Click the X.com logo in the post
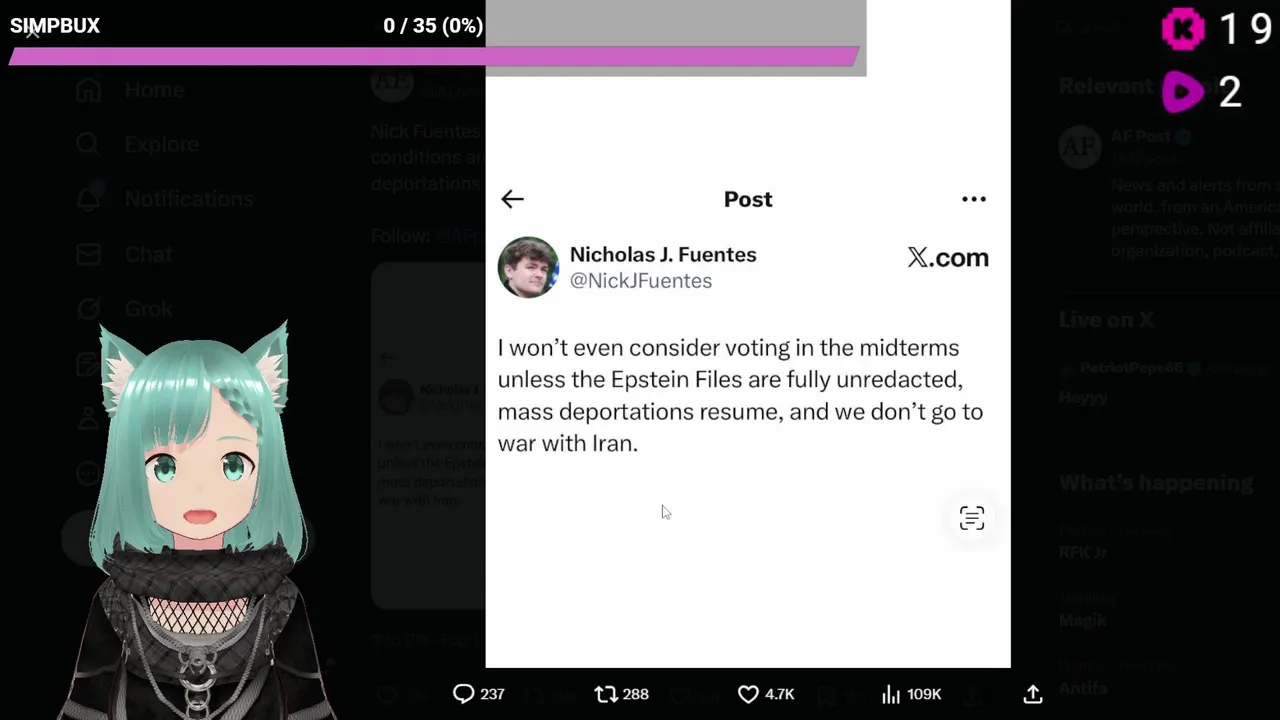Viewport: 1280px width, 720px height. point(947,258)
